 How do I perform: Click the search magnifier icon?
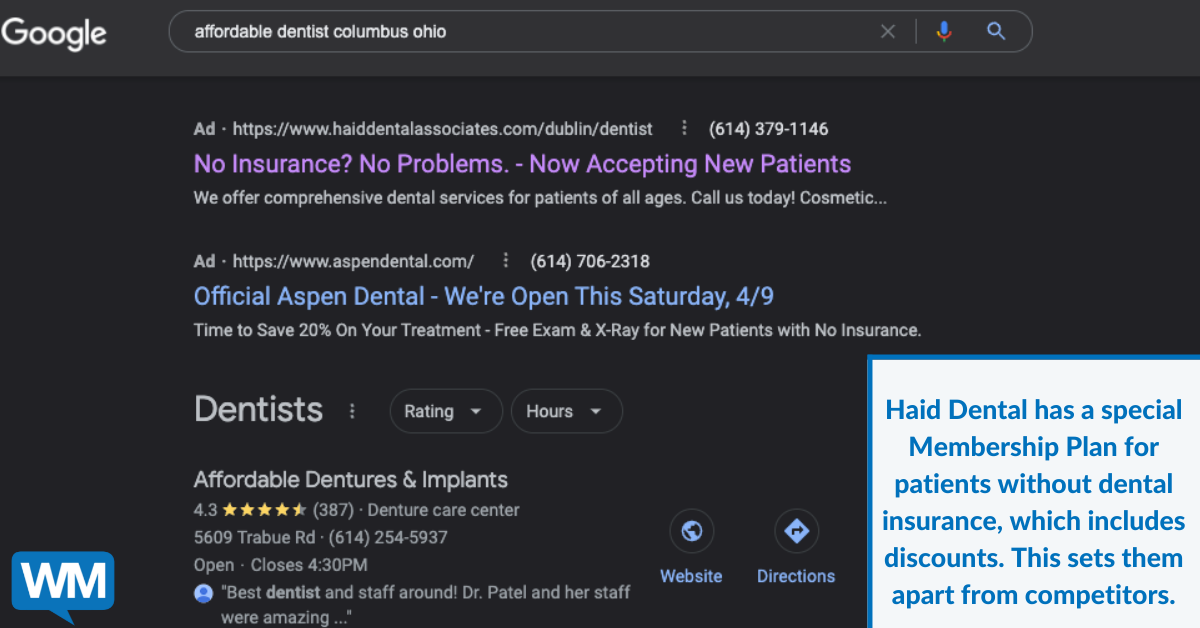point(996,31)
